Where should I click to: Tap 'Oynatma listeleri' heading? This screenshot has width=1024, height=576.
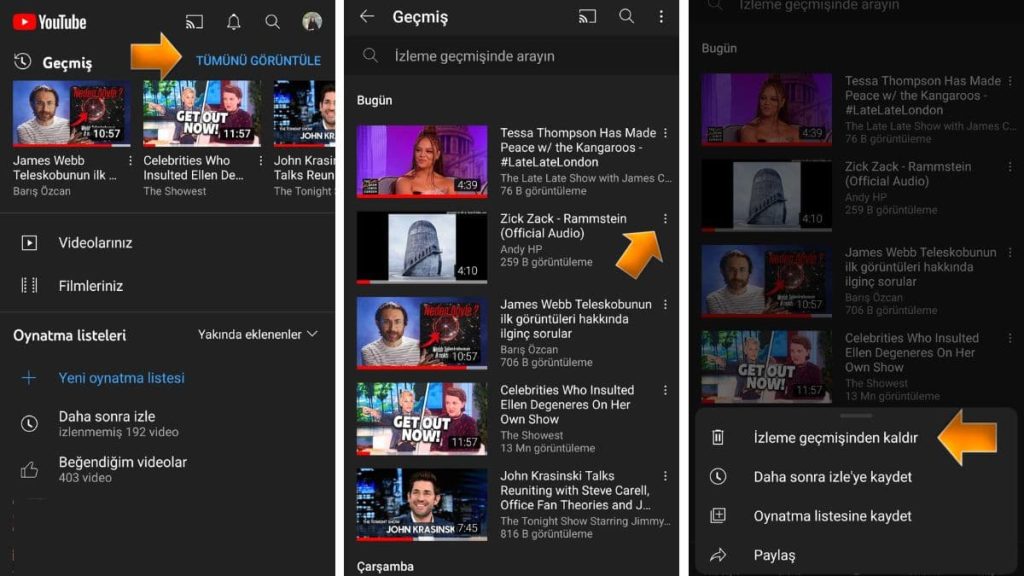(70, 336)
